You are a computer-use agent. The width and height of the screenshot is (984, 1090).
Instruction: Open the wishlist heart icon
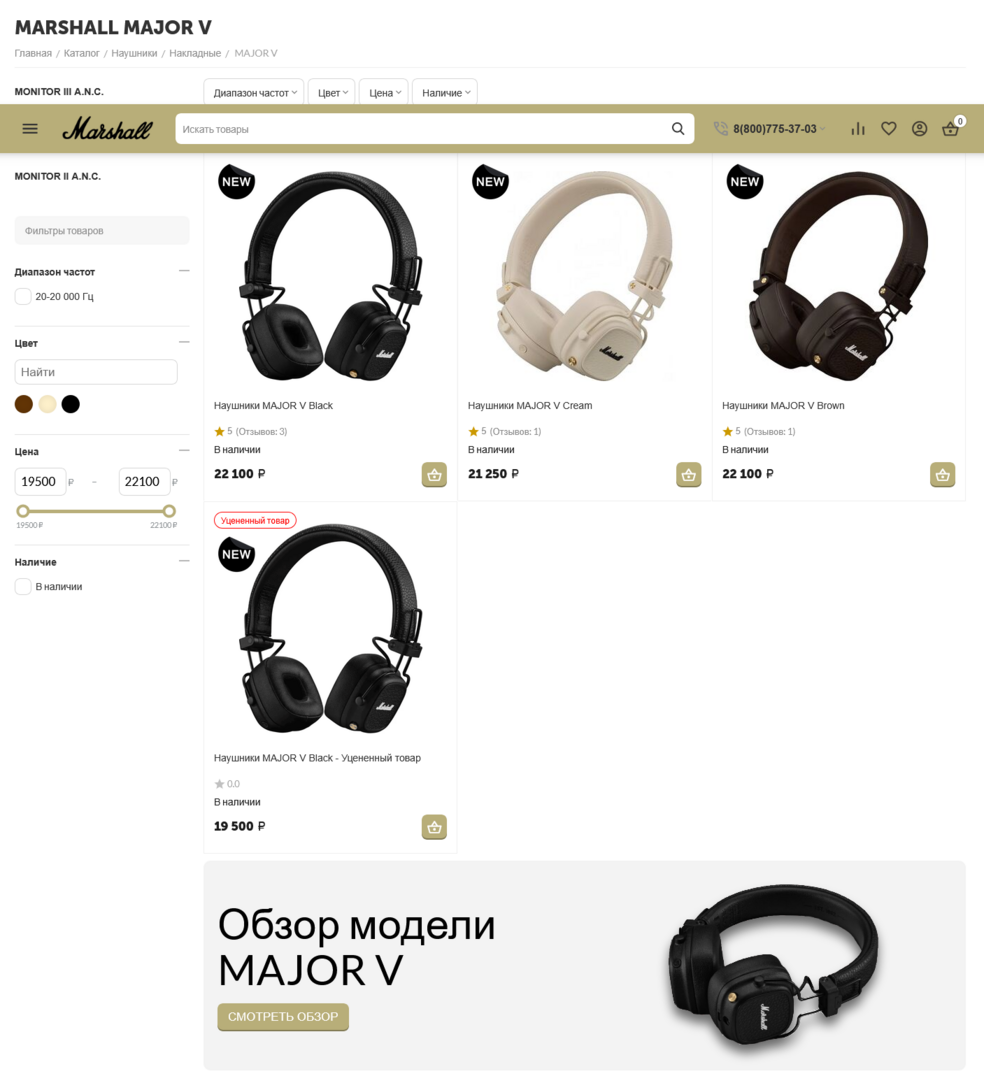pyautogui.click(x=889, y=129)
